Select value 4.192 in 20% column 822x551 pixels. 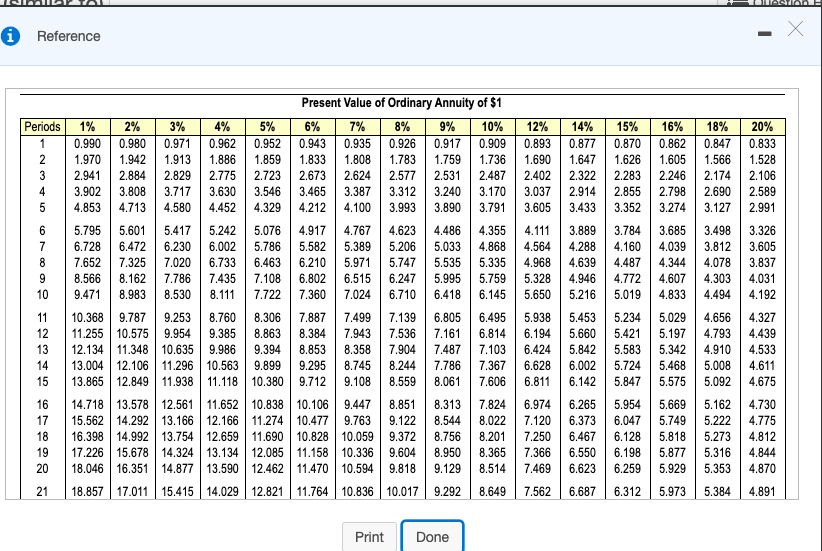pyautogui.click(x=762, y=295)
